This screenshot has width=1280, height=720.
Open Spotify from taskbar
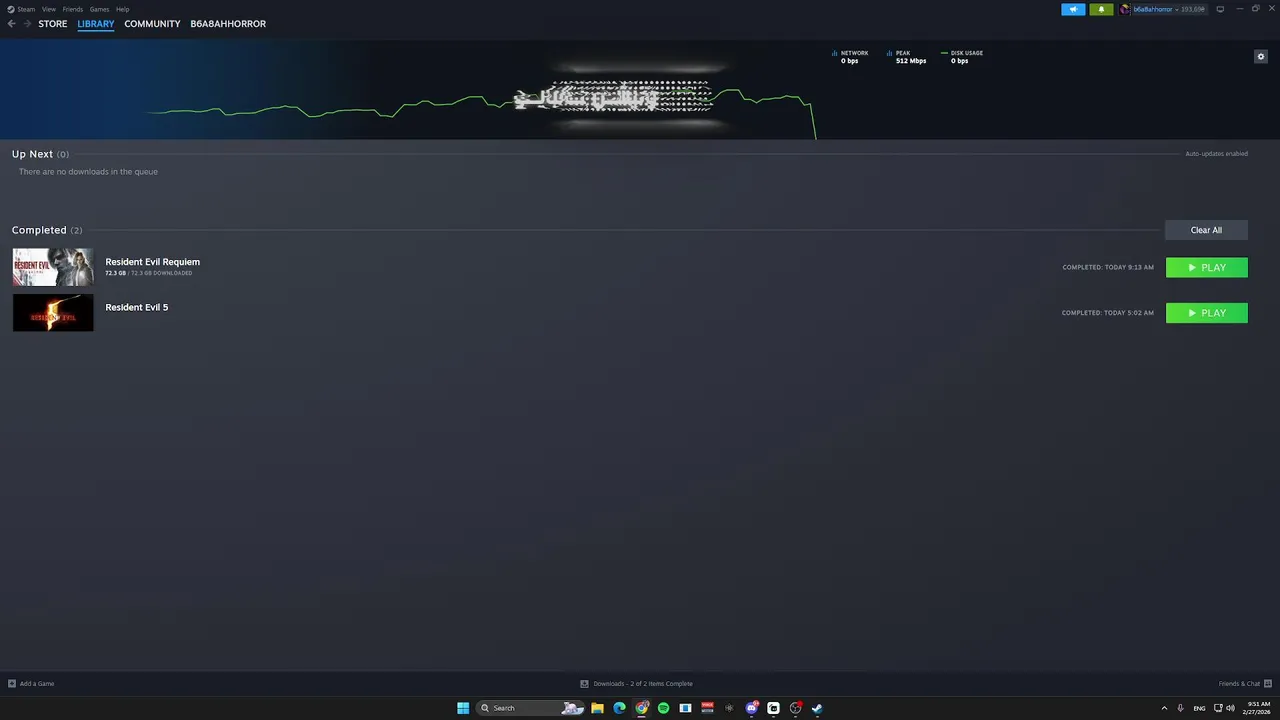663,708
